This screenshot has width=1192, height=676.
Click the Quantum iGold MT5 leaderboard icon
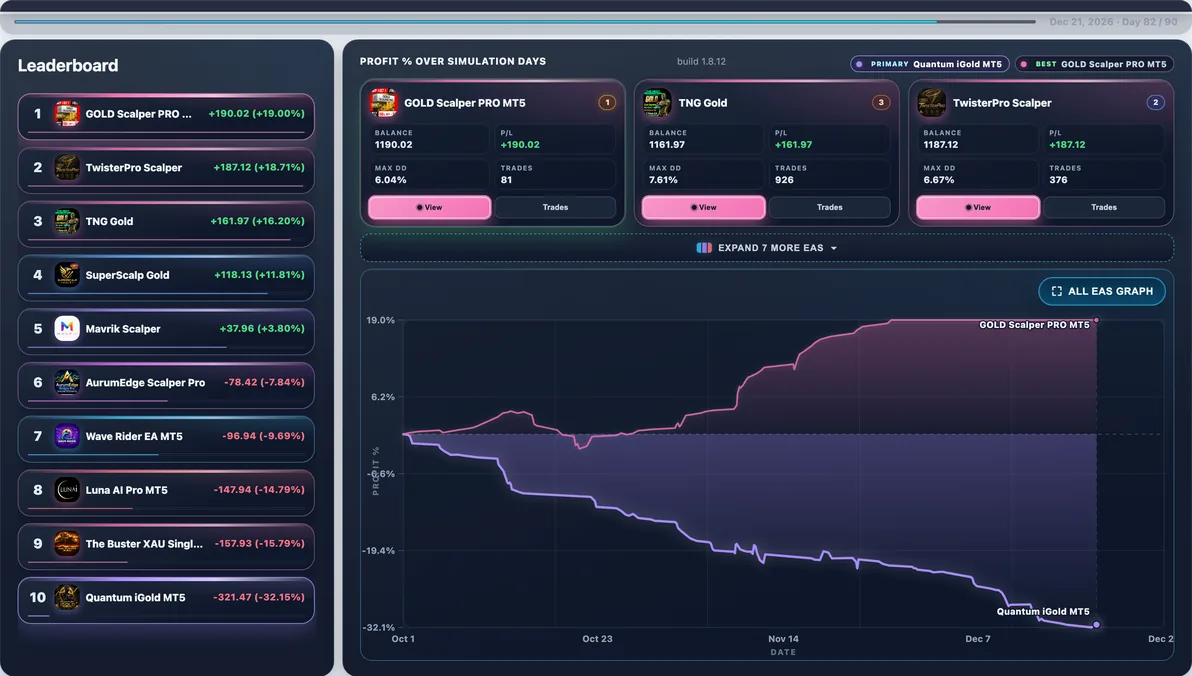[67, 598]
